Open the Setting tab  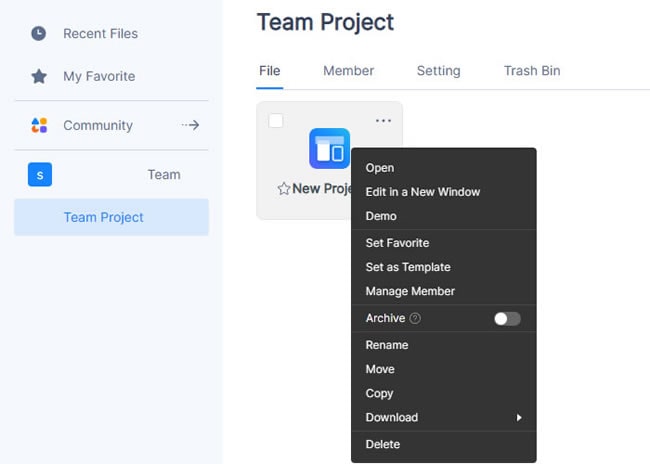439,71
